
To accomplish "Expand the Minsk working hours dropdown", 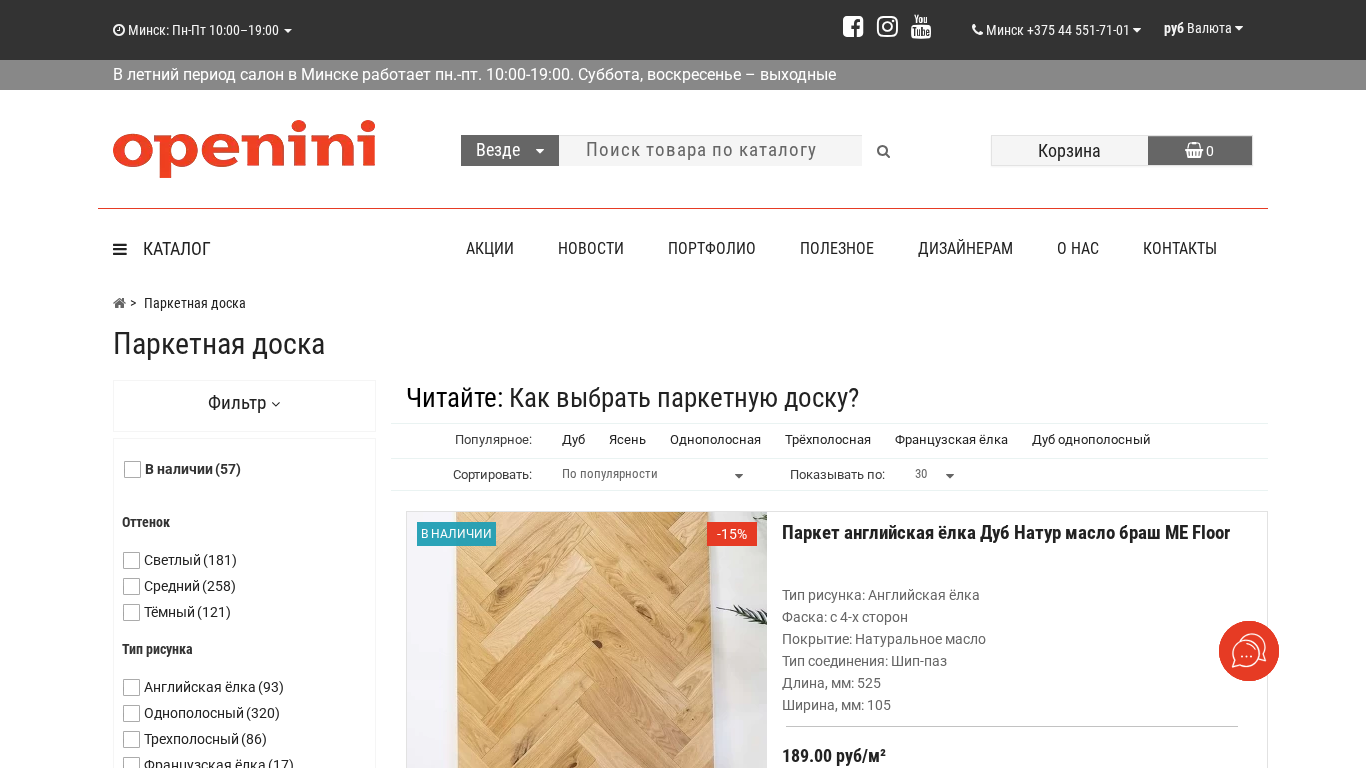I will point(202,30).
